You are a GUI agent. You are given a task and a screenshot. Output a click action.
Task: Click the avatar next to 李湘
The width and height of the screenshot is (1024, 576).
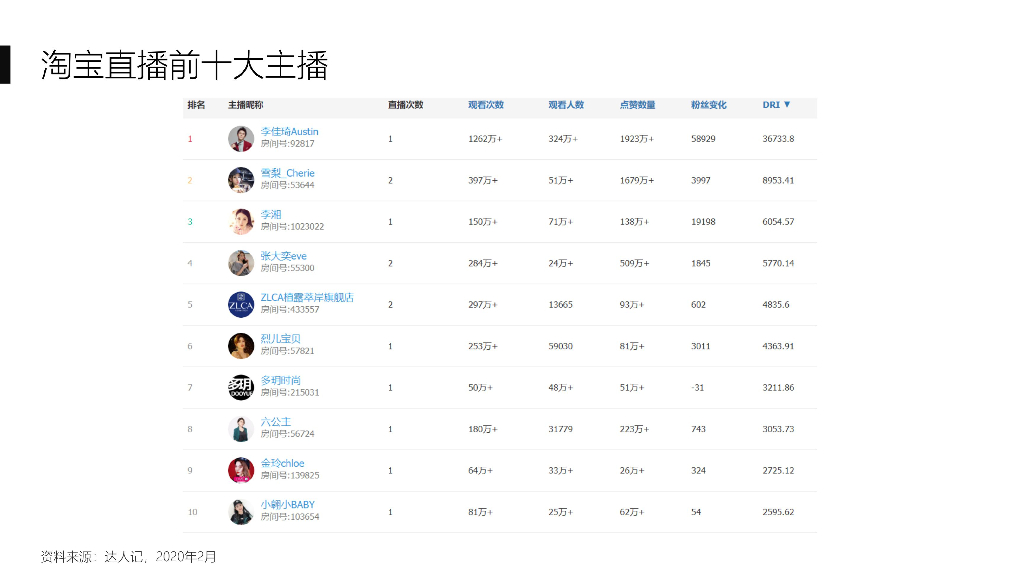[x=241, y=221]
